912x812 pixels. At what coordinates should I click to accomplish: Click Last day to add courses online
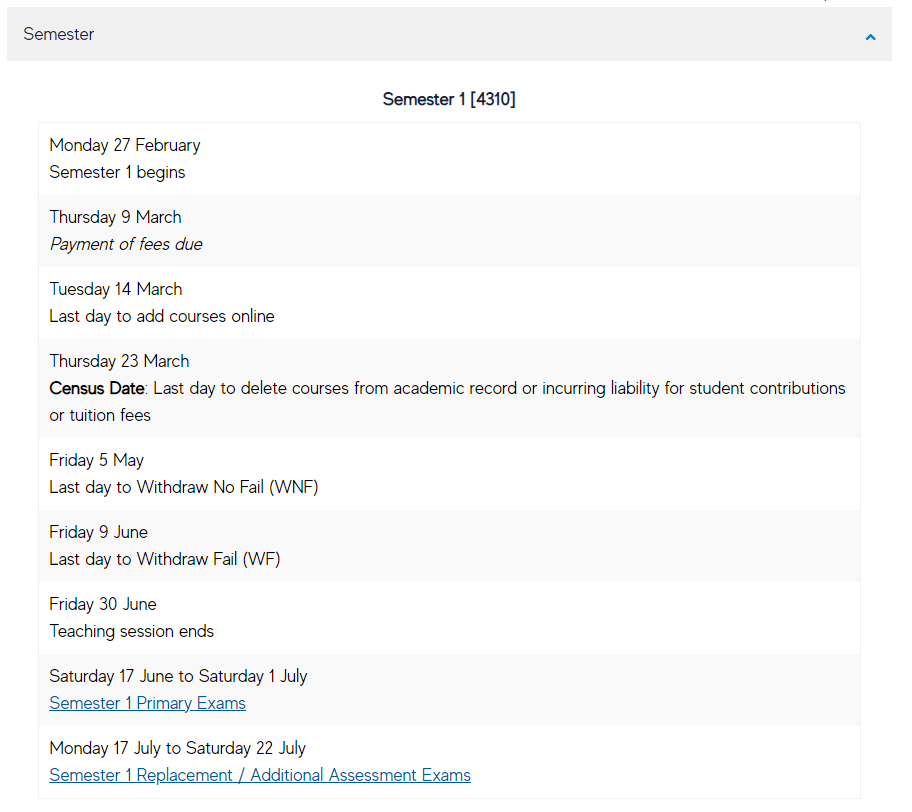pyautogui.click(x=162, y=316)
